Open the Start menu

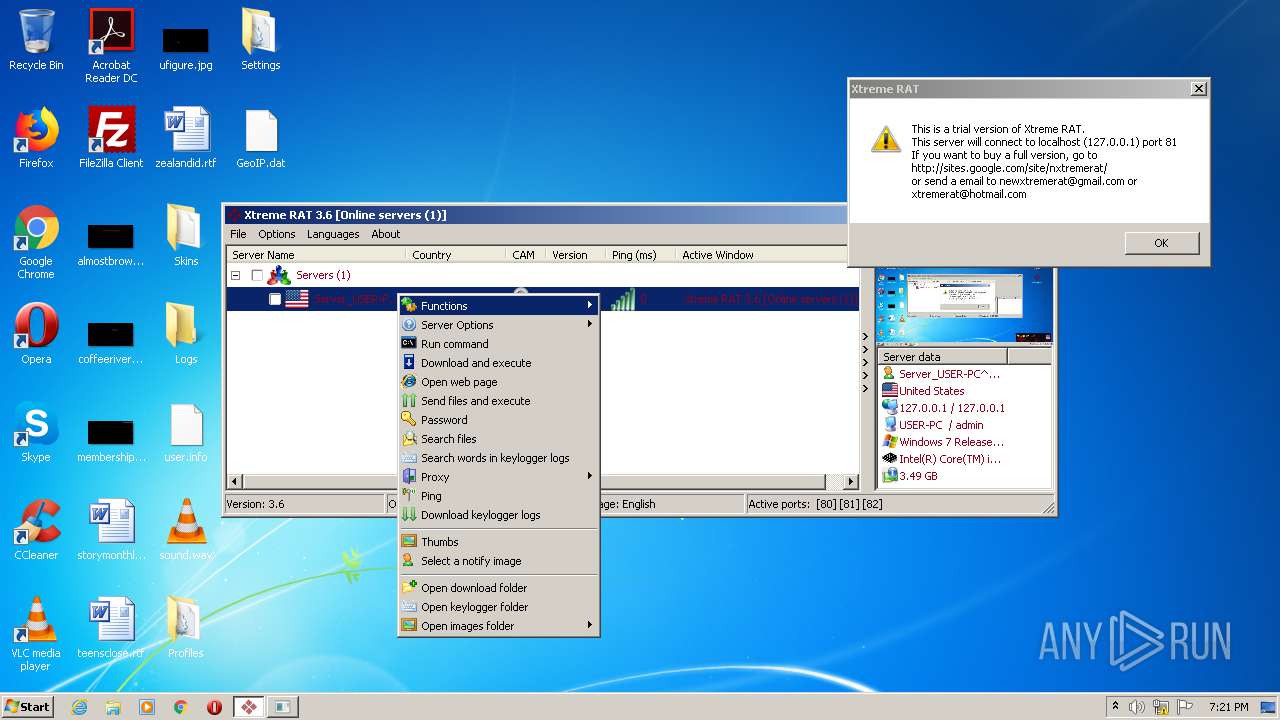(x=28, y=706)
